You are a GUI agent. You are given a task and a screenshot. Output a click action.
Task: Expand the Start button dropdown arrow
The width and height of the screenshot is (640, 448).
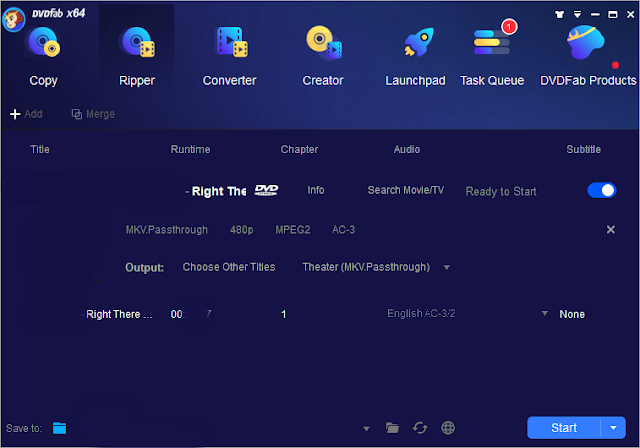pyautogui.click(x=613, y=428)
